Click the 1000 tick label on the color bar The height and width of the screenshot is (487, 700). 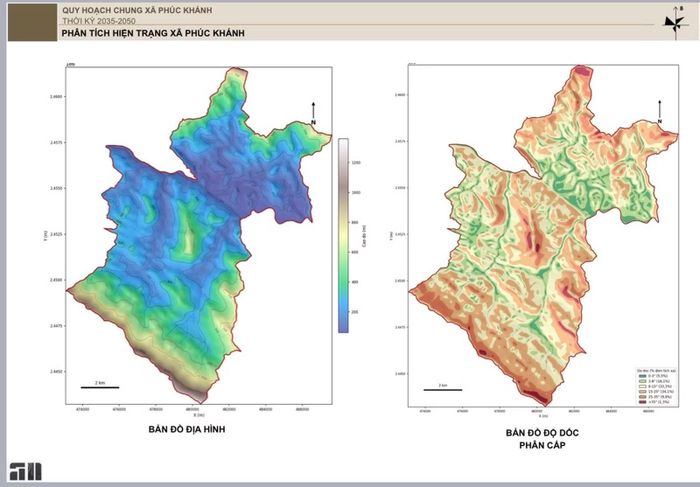coord(356,192)
